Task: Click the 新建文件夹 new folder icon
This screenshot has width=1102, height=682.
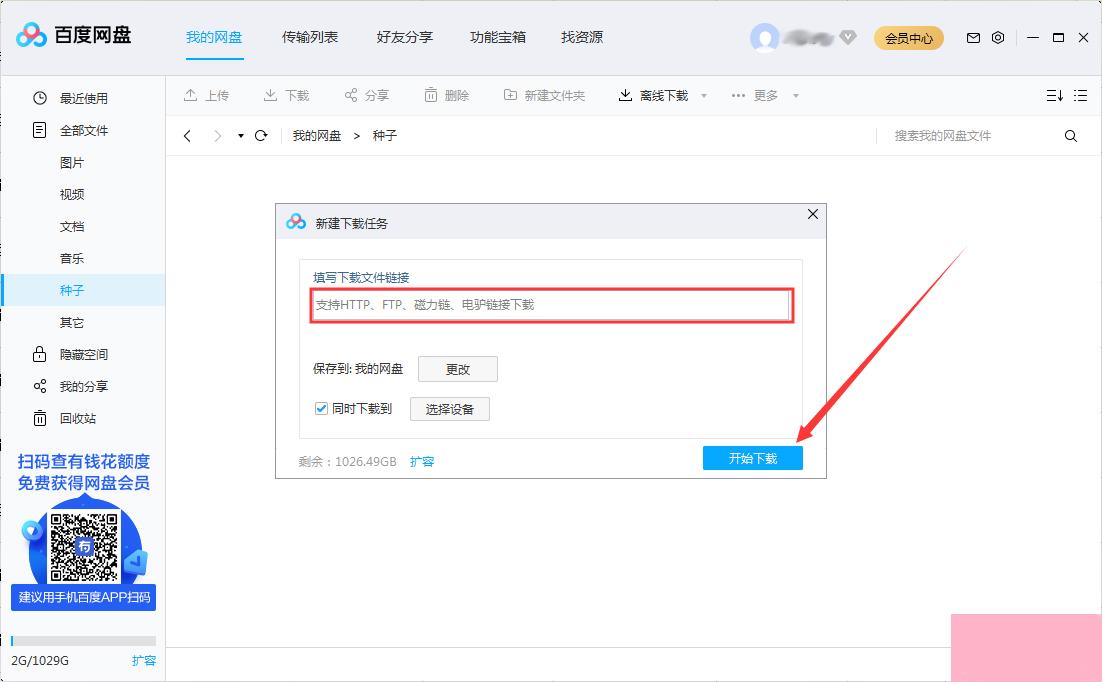Action: pos(510,95)
